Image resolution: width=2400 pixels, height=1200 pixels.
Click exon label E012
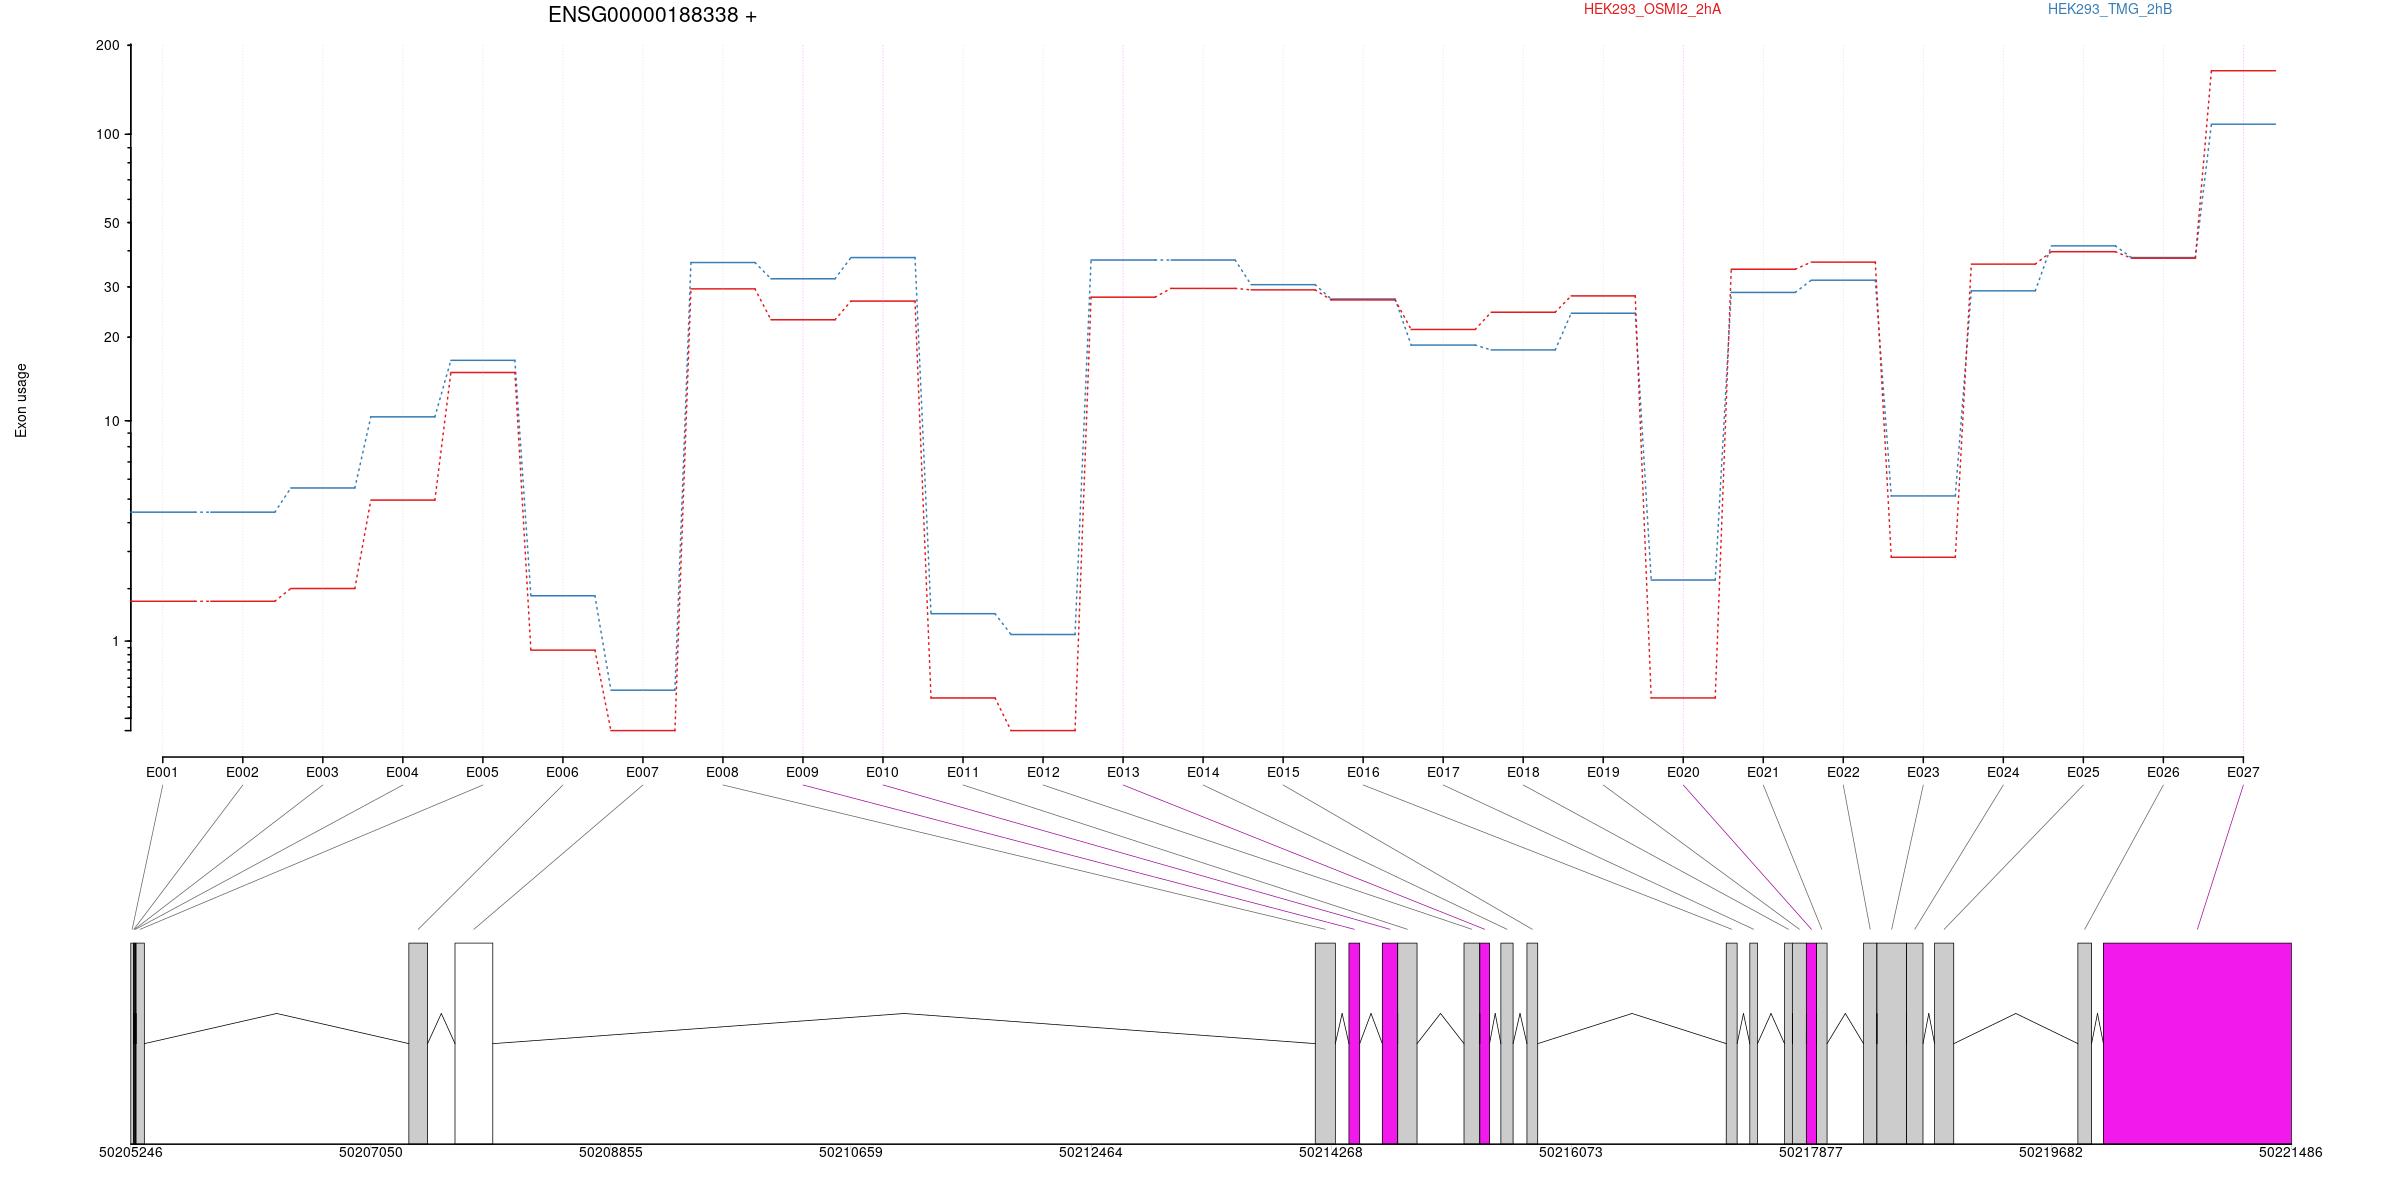(1042, 772)
